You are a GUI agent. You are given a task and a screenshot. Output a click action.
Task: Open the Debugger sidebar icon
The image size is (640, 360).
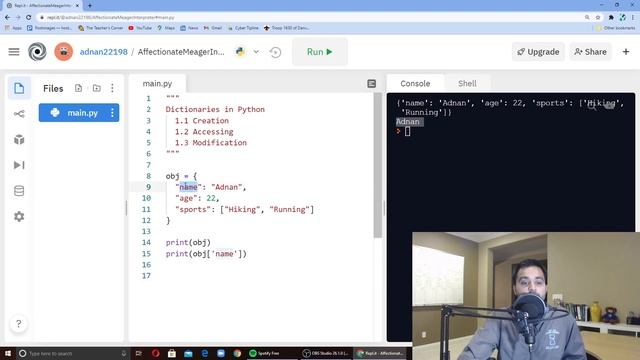coord(19,165)
